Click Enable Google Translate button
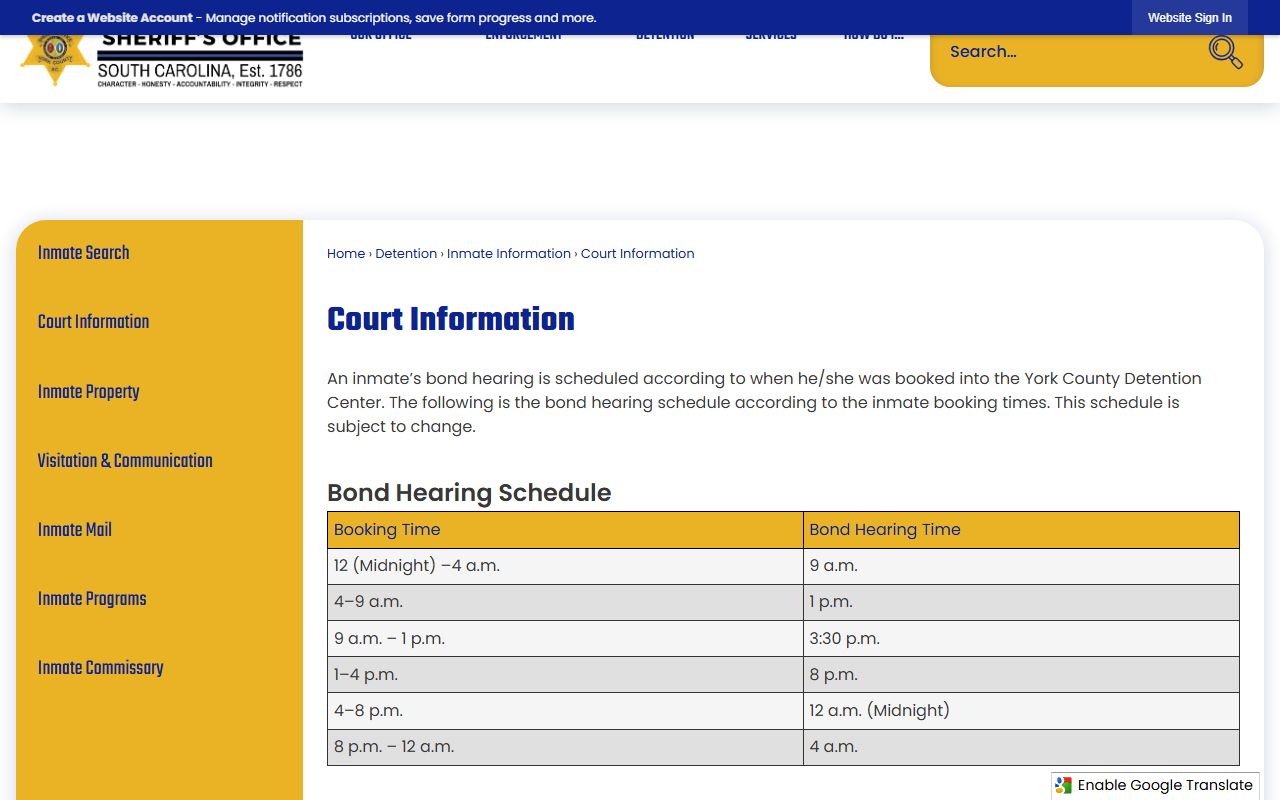The width and height of the screenshot is (1280, 800). (x=1155, y=786)
